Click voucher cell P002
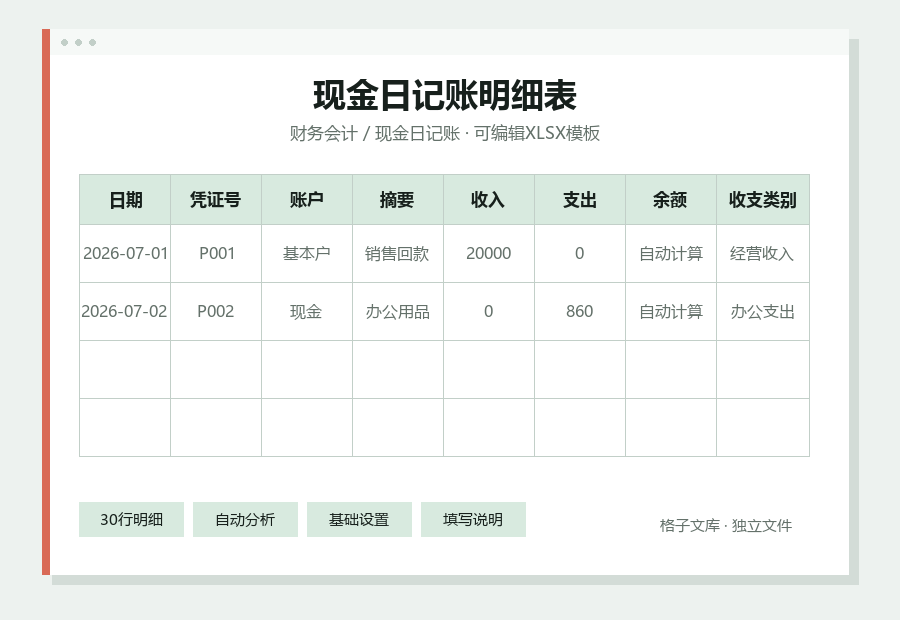 [x=216, y=312]
